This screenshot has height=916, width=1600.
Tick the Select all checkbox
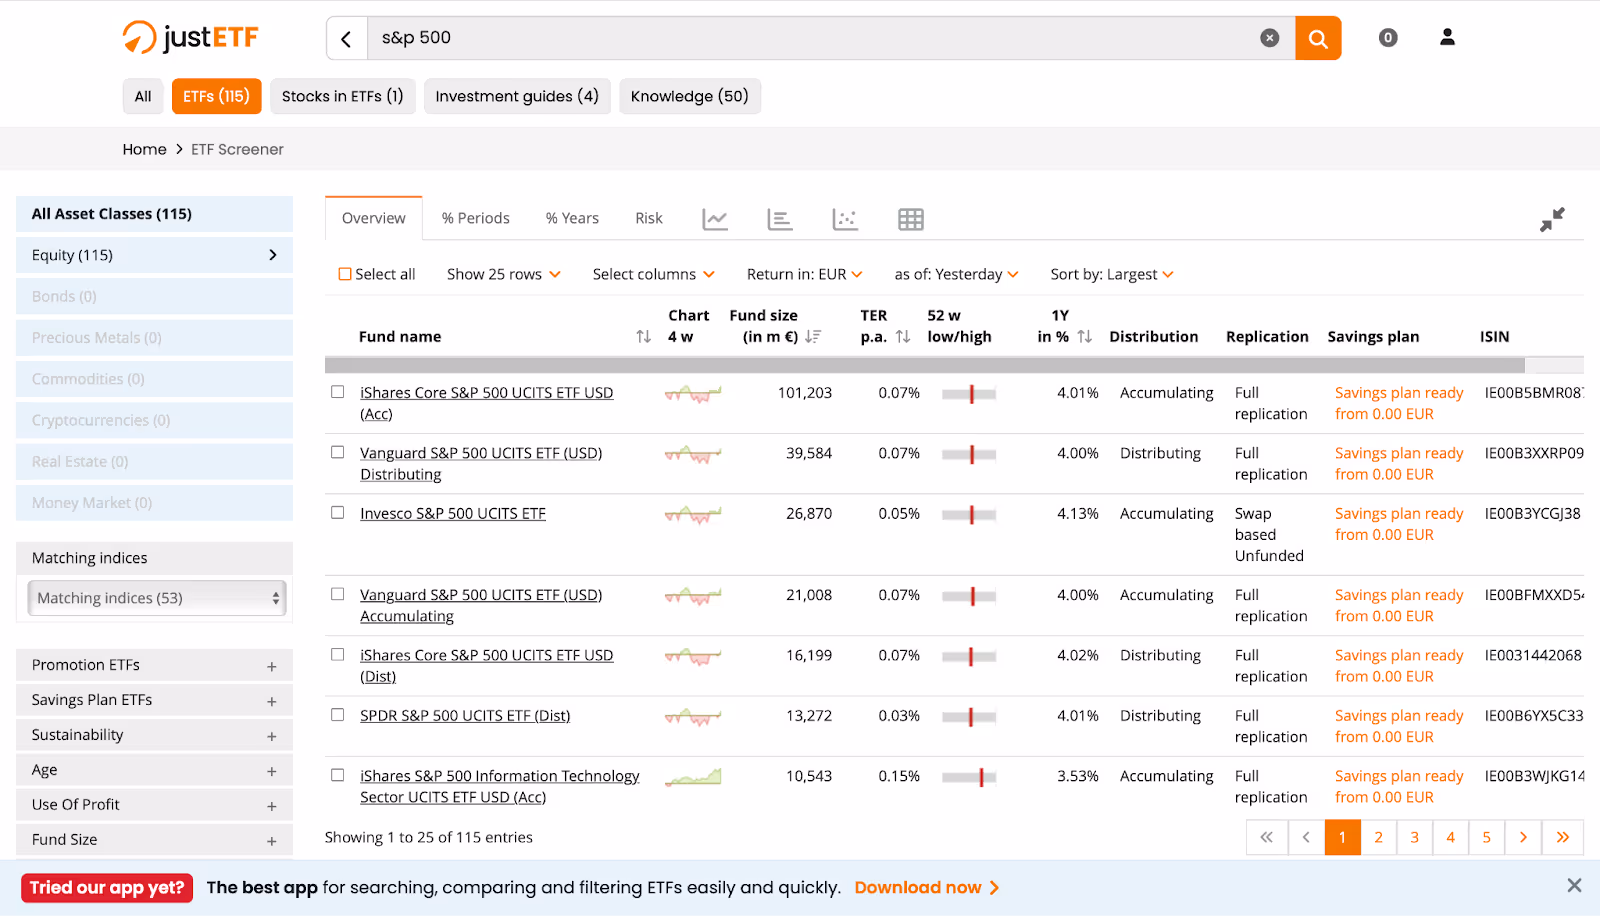[345, 274]
